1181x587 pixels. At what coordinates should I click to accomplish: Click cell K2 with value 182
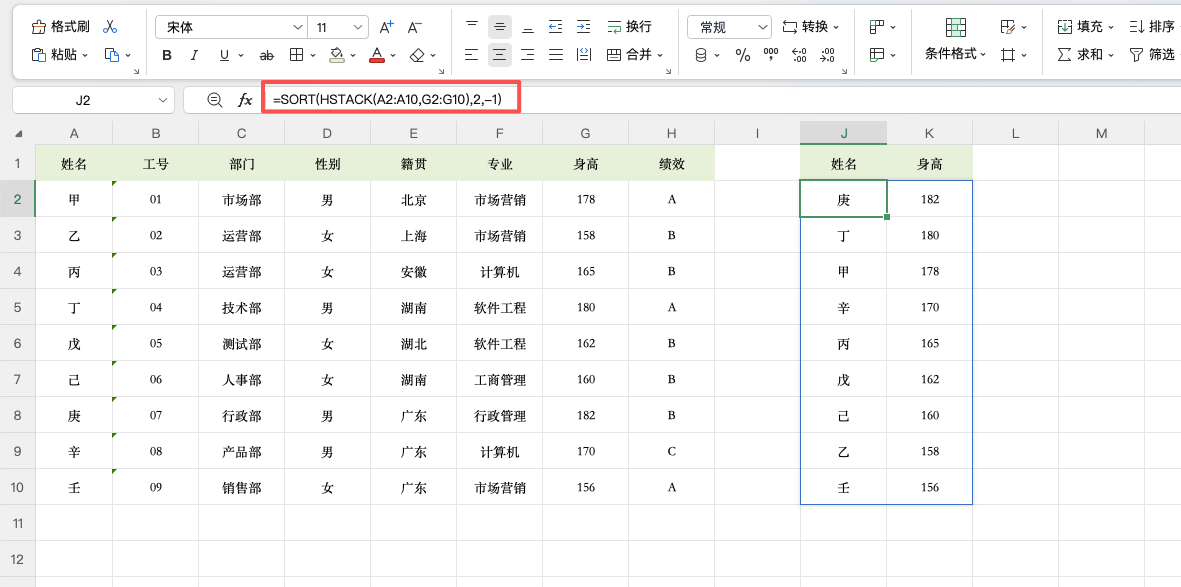point(929,200)
